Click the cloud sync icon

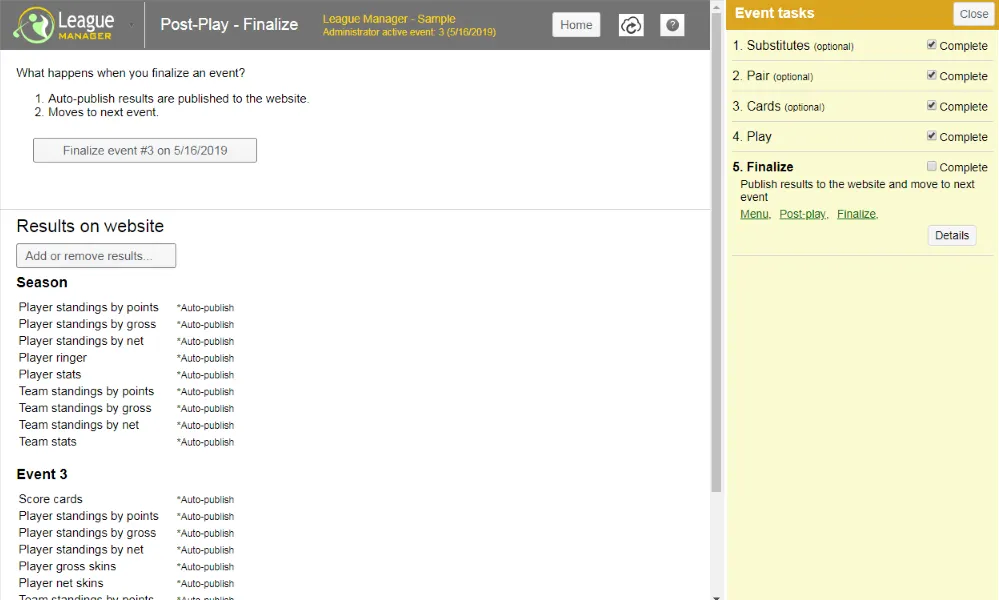[631, 25]
